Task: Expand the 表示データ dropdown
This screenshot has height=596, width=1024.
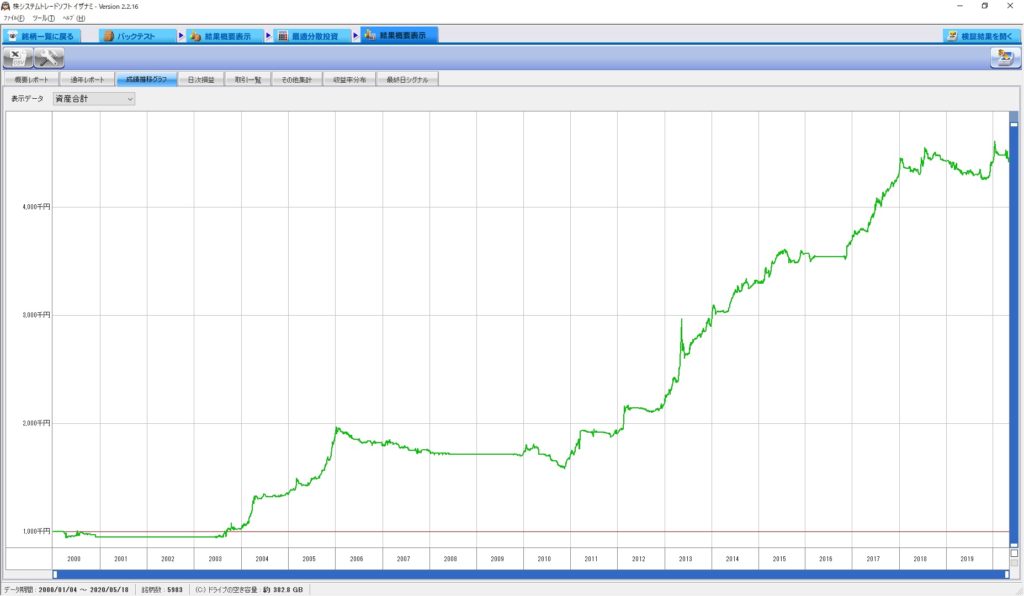Action: coord(93,99)
